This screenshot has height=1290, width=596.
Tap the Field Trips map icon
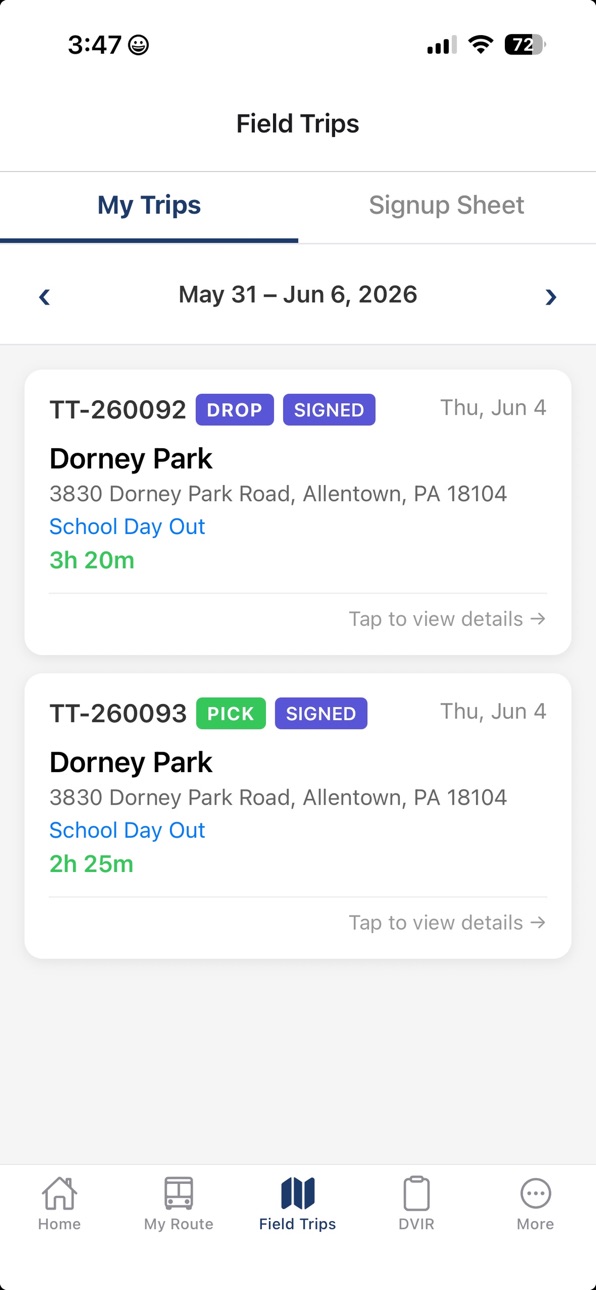297,1193
